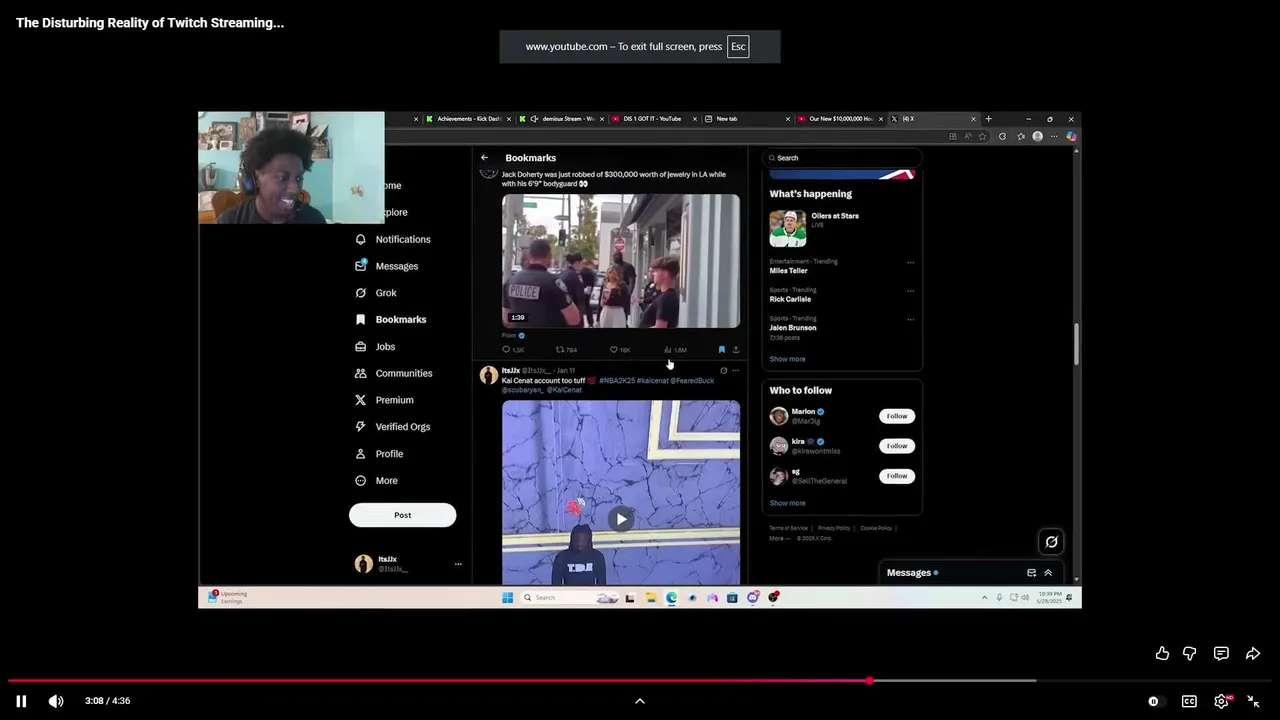Toggle bookmark on Jack Doherty tweet
The image size is (1280, 720).
[x=721, y=350]
